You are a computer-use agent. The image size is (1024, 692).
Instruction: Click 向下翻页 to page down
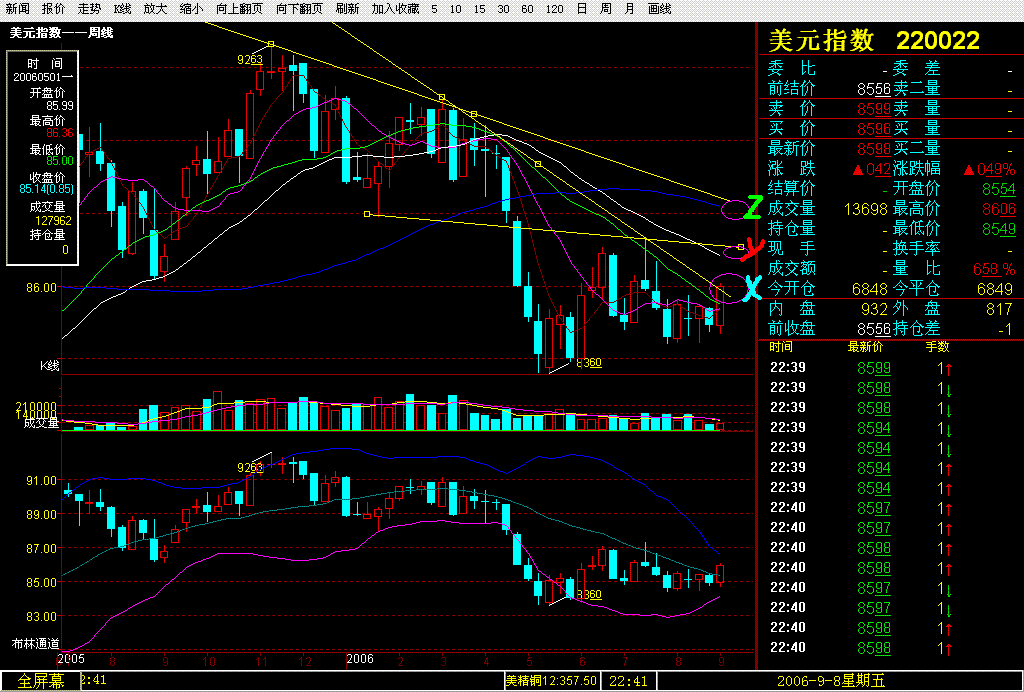[x=299, y=9]
